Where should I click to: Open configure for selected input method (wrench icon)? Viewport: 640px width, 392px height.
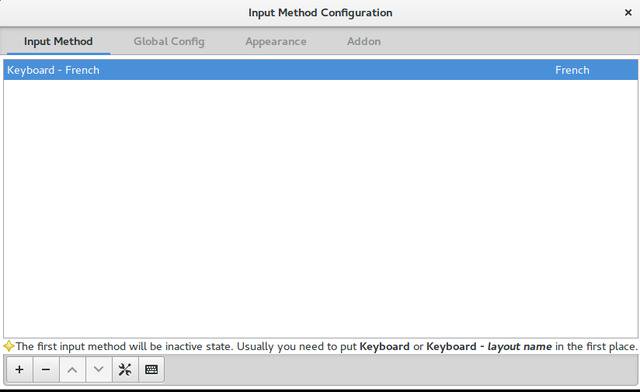click(125, 370)
